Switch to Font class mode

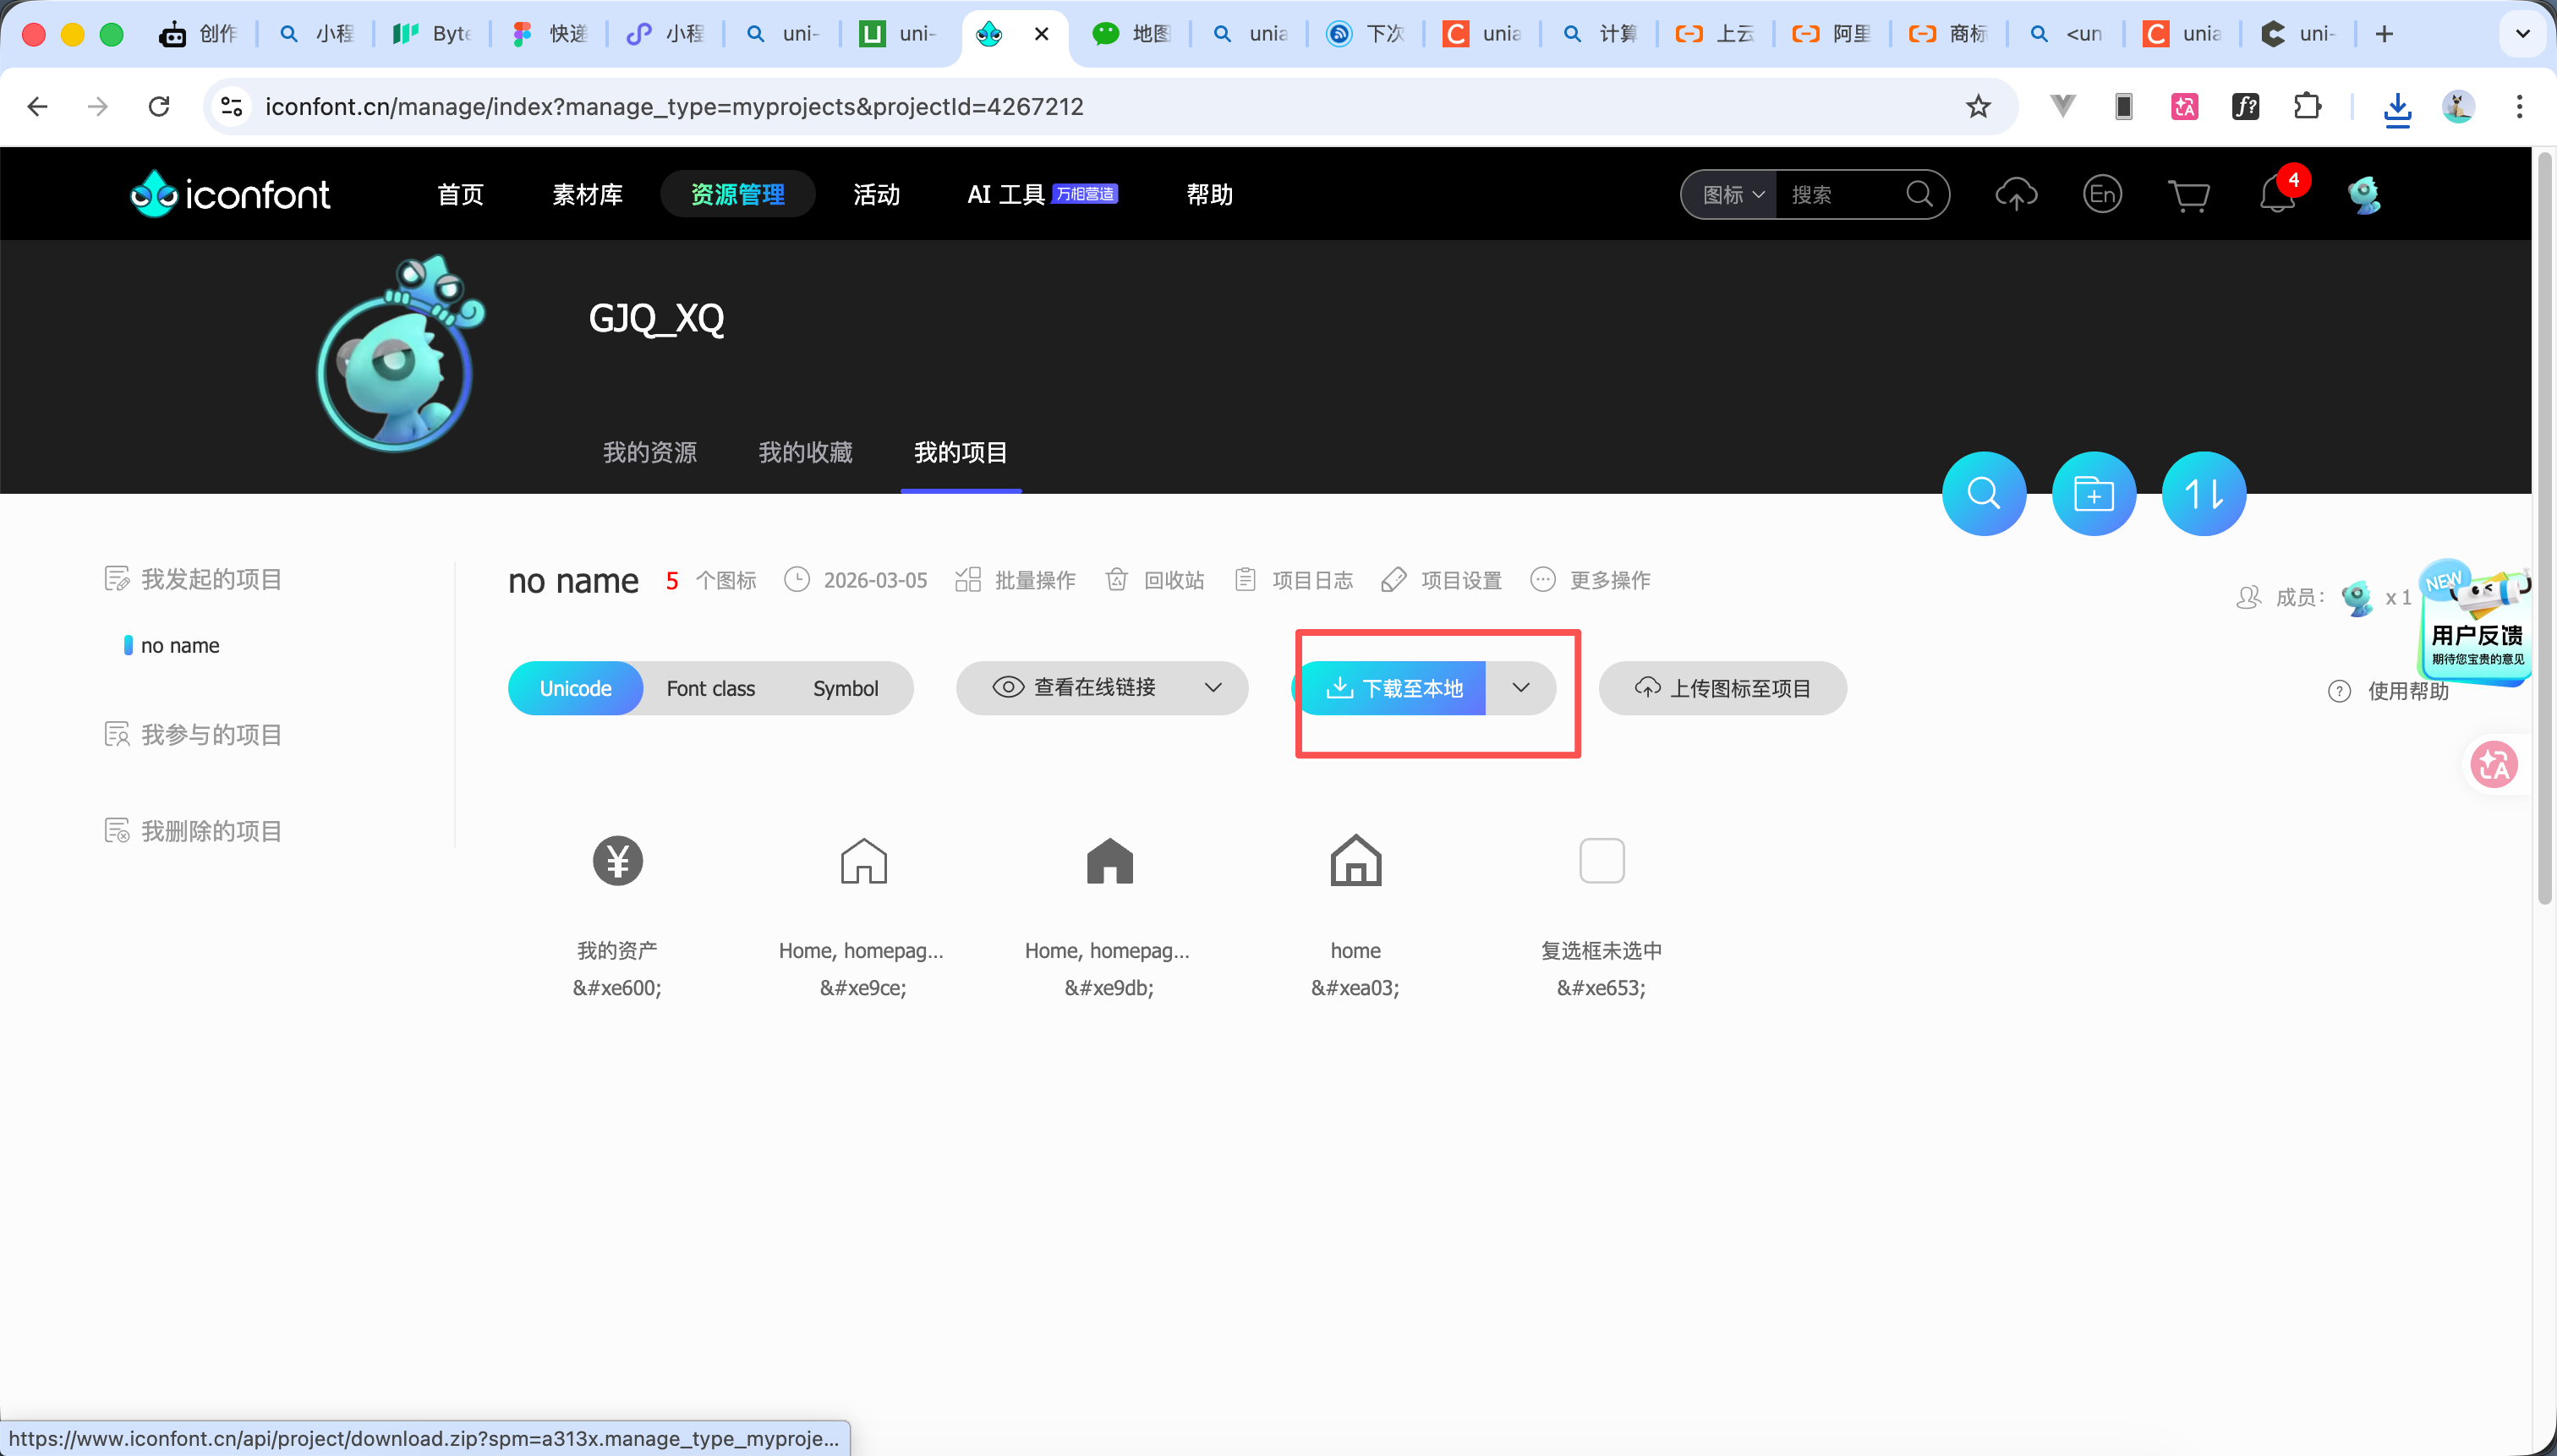click(710, 688)
